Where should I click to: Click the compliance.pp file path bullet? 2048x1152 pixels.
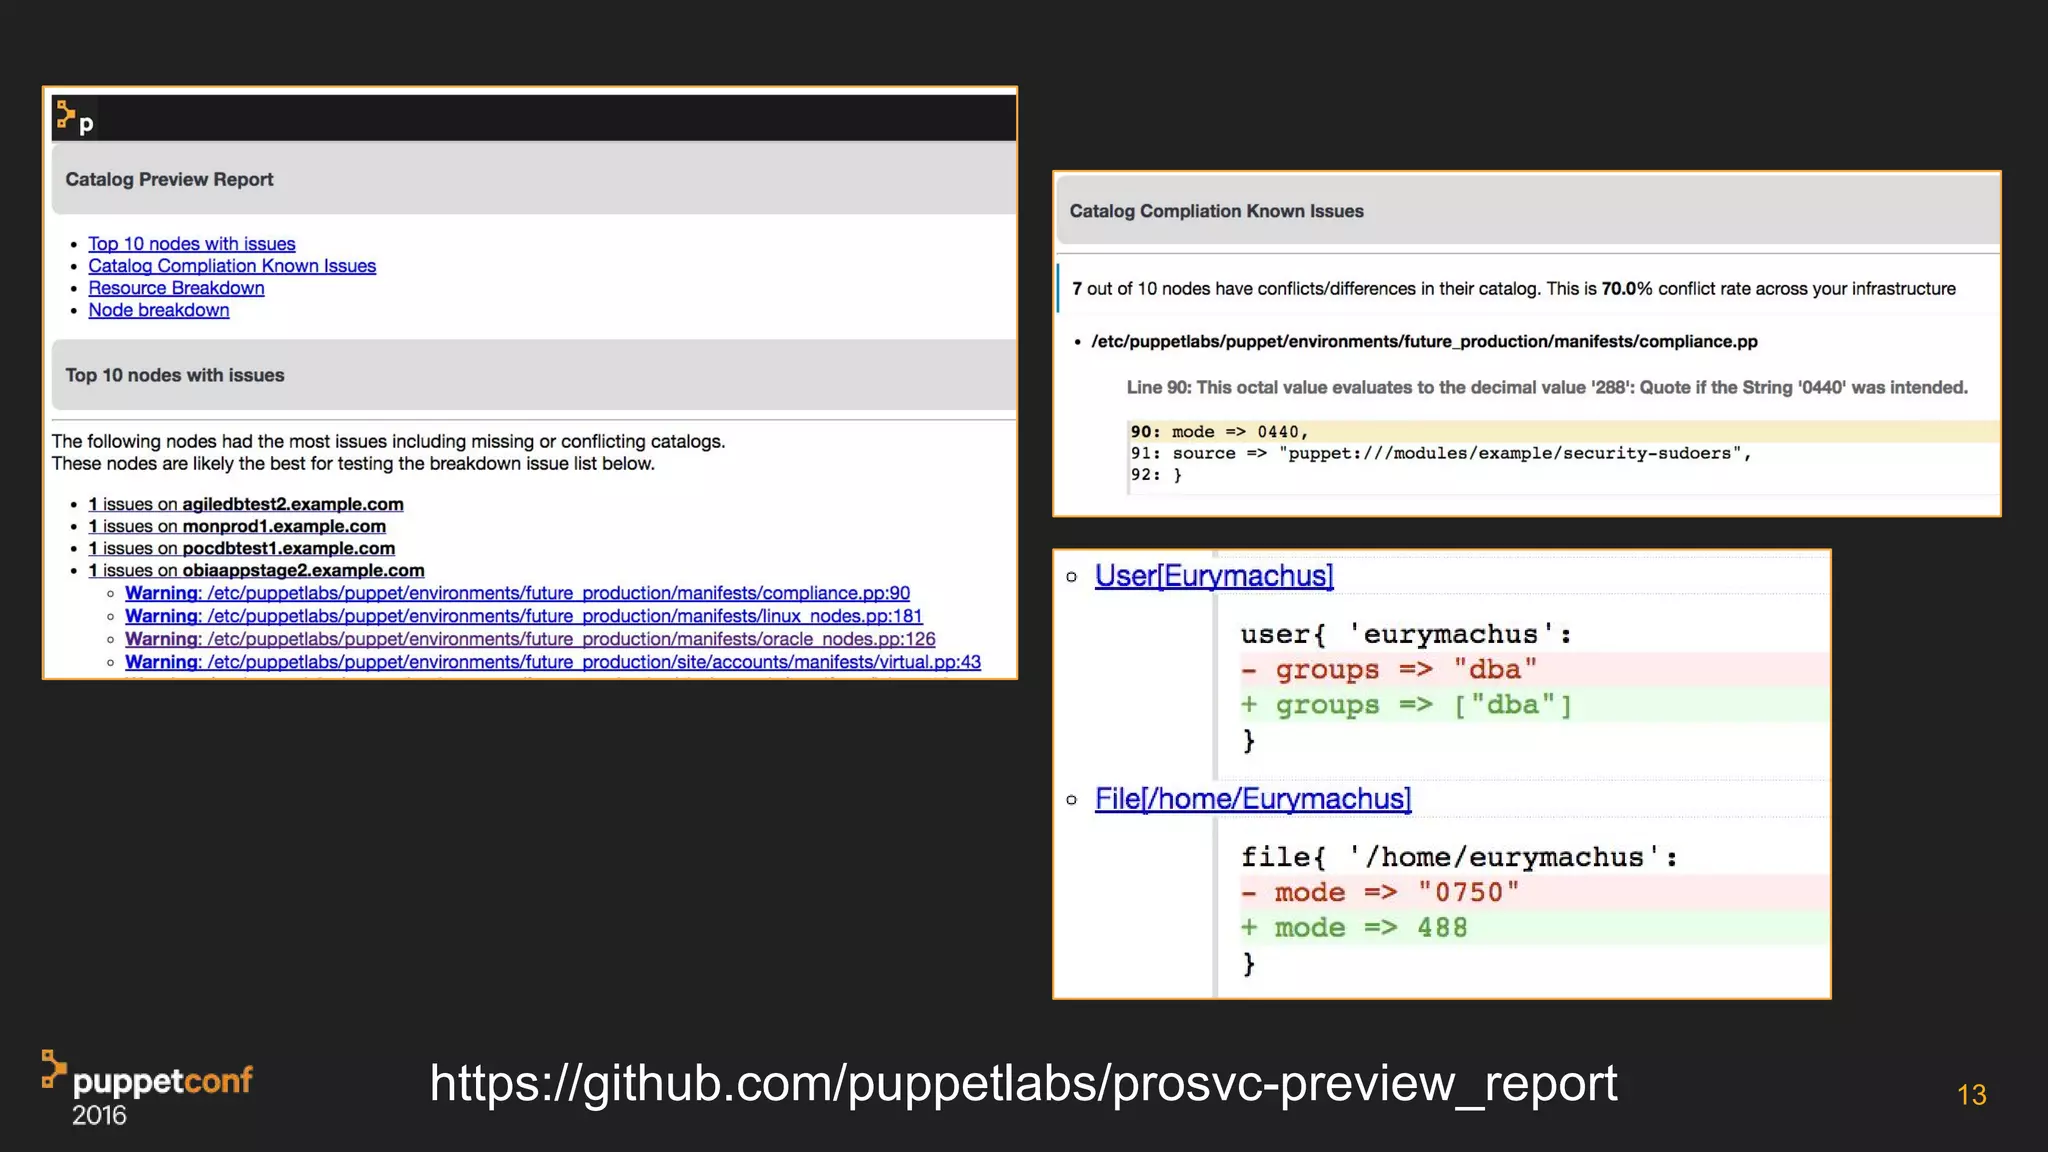[x=1424, y=342]
